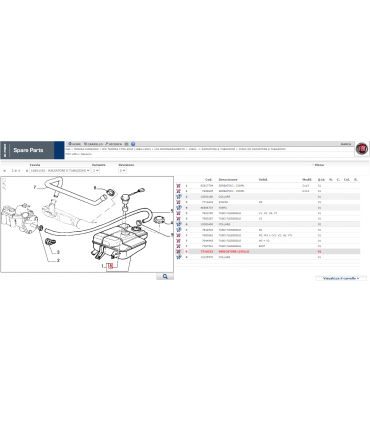Click the small icon at the diagram's top-left corner

4,181
